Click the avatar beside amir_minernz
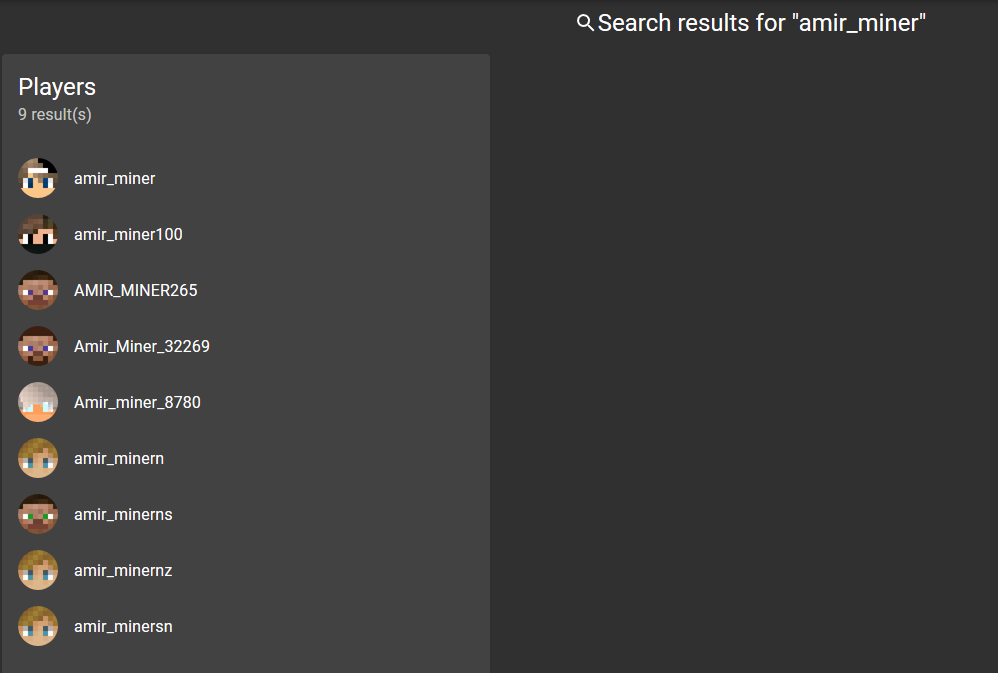The width and height of the screenshot is (998, 673). tap(38, 570)
